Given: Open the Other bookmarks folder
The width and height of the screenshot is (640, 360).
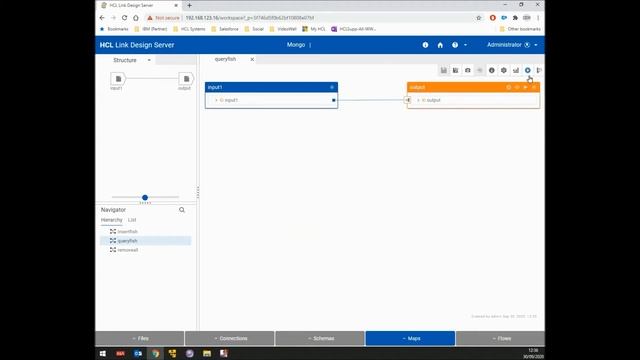Looking at the screenshot, I should (x=520, y=29).
